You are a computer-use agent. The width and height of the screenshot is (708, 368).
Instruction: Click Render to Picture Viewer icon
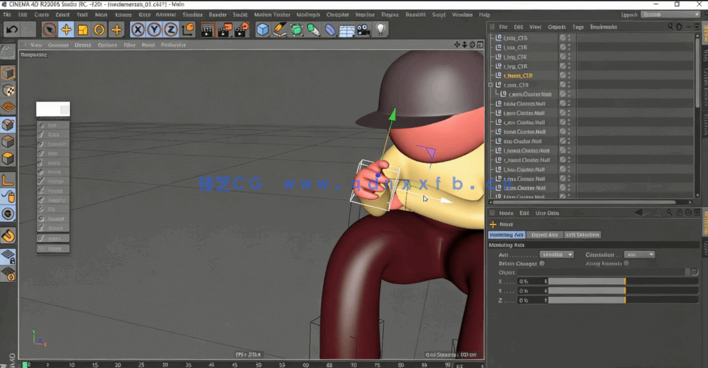(224, 30)
